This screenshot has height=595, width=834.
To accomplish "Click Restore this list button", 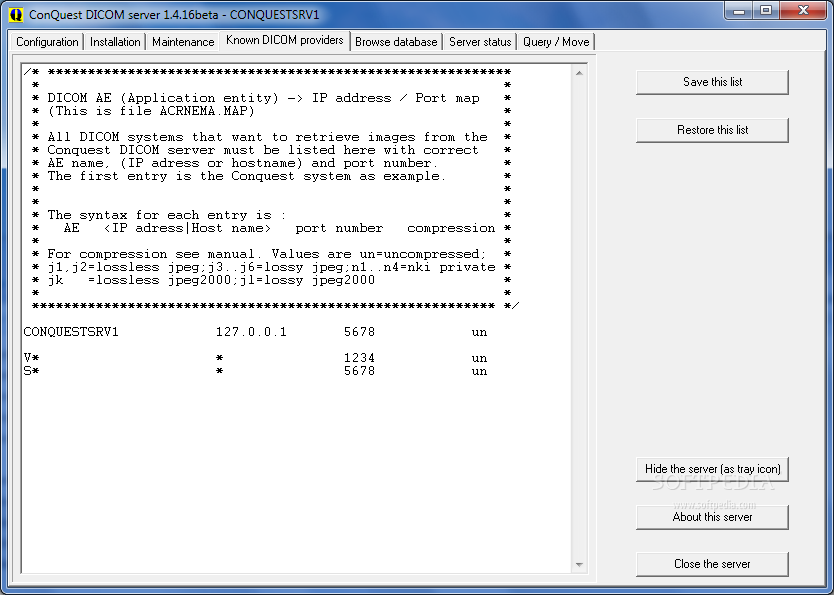I will [x=712, y=130].
